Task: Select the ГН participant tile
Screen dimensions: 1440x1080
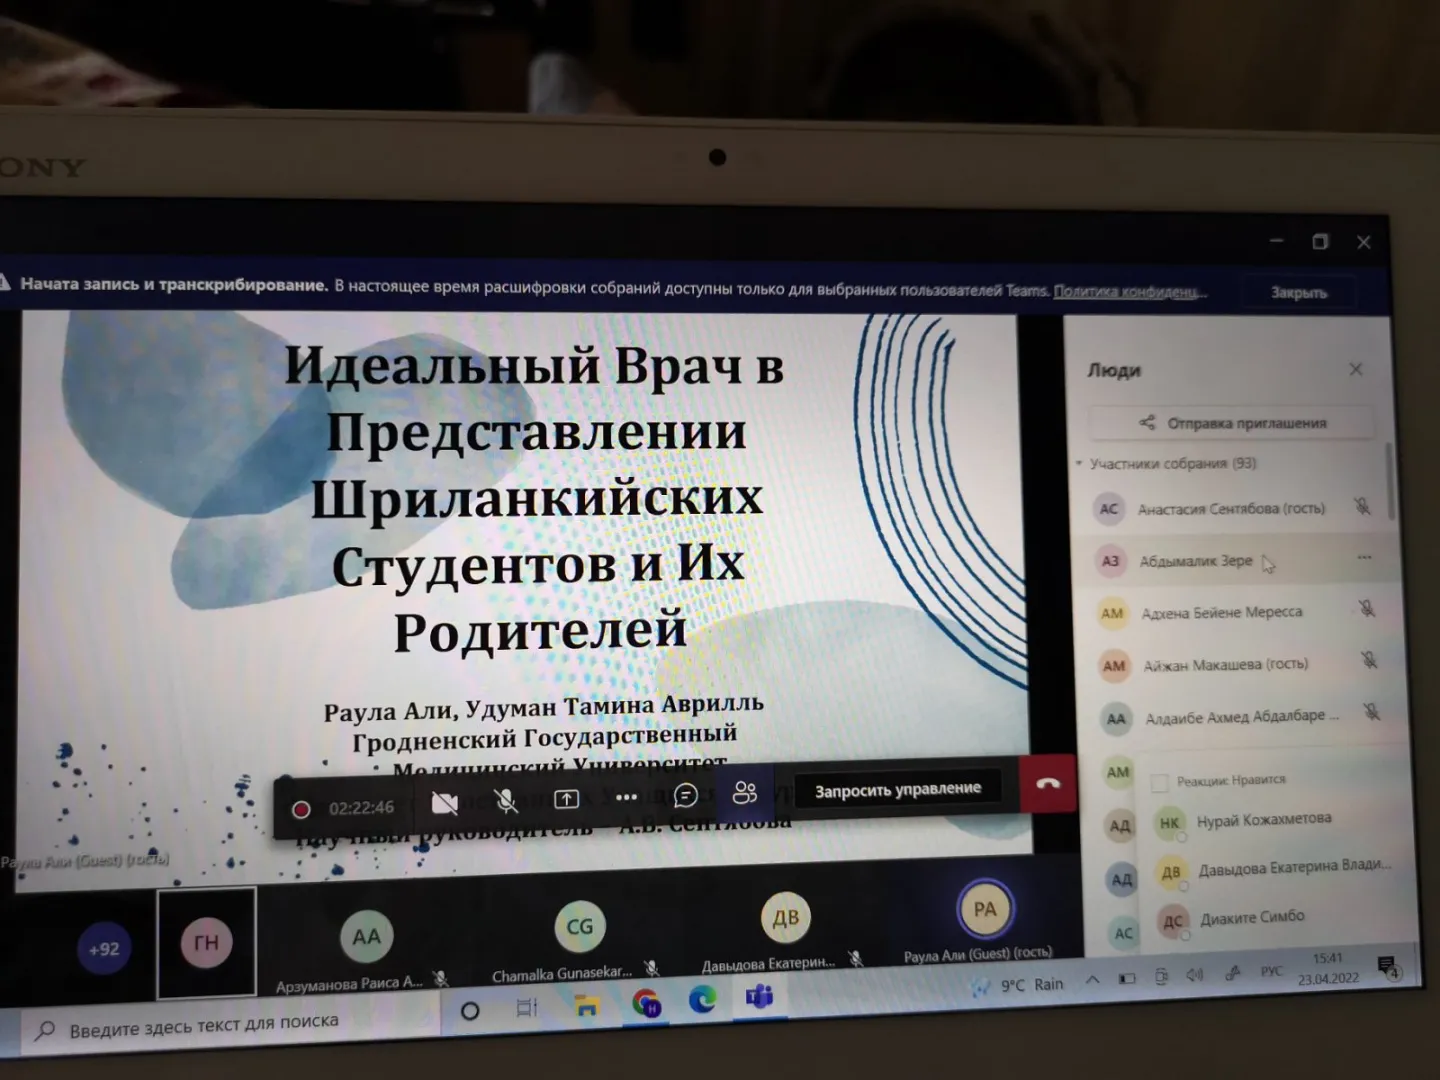Action: click(206, 942)
